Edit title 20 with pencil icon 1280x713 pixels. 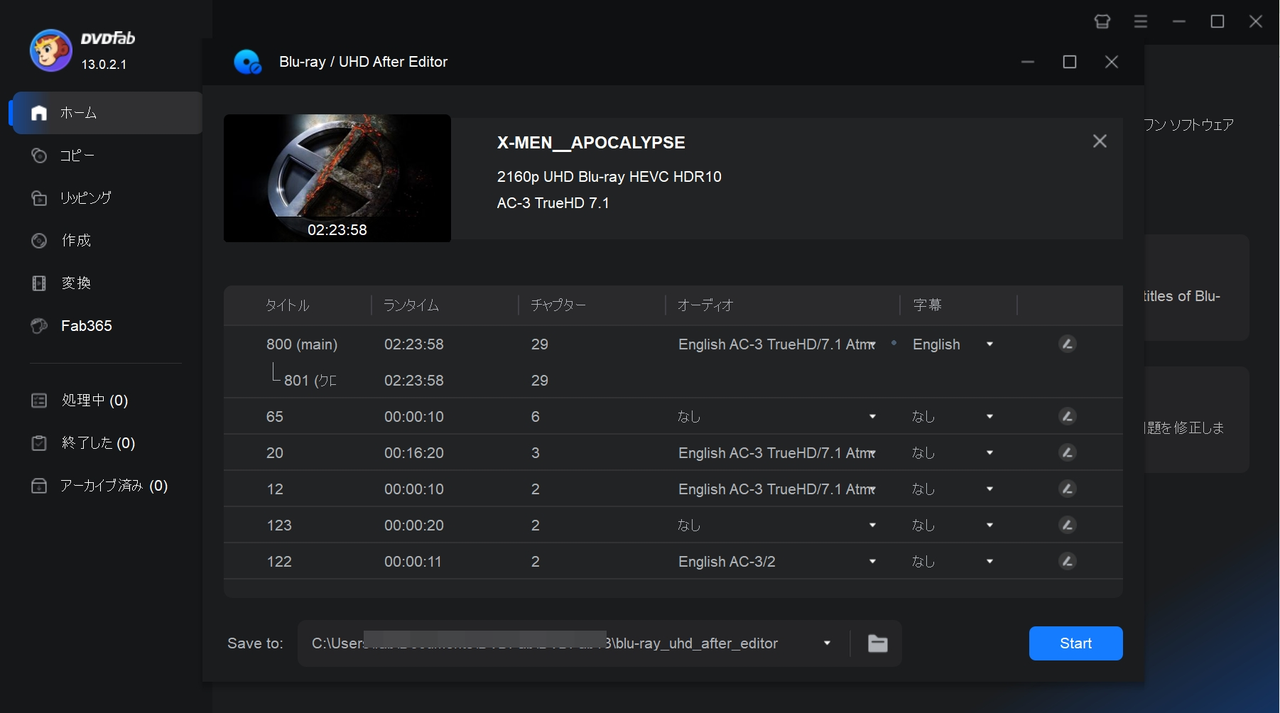[x=1067, y=453]
